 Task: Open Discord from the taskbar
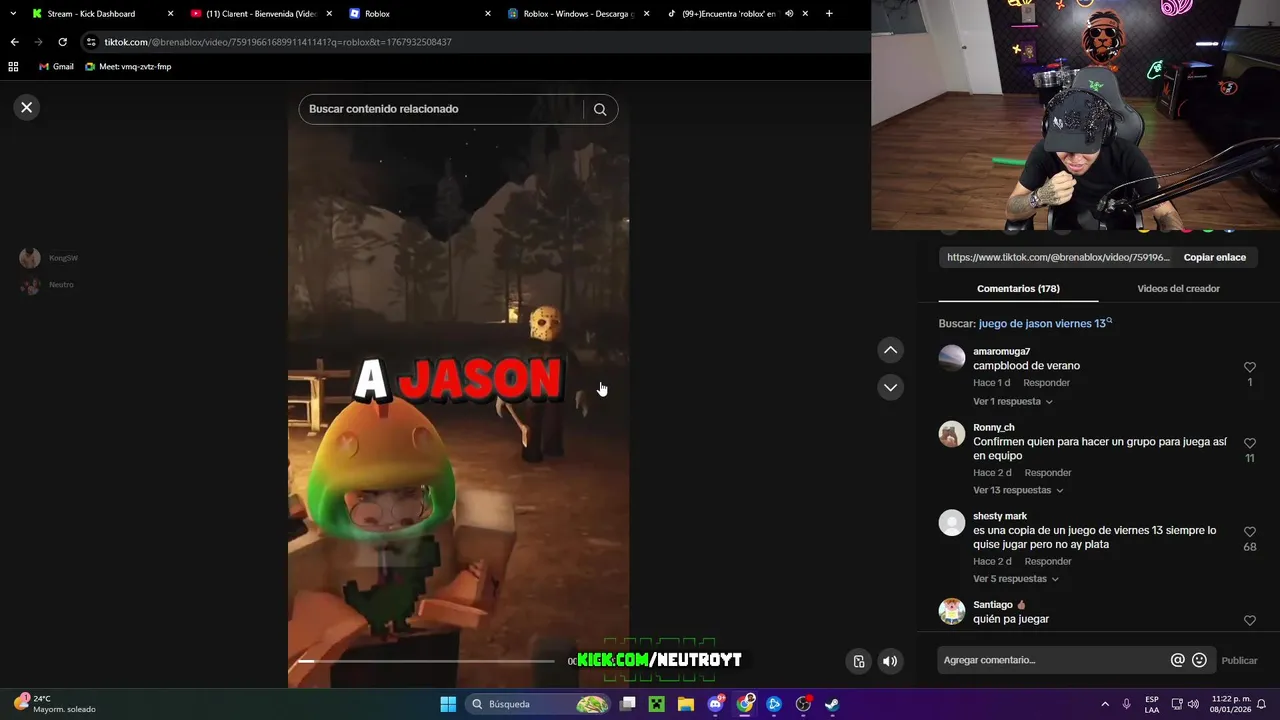pos(715,704)
